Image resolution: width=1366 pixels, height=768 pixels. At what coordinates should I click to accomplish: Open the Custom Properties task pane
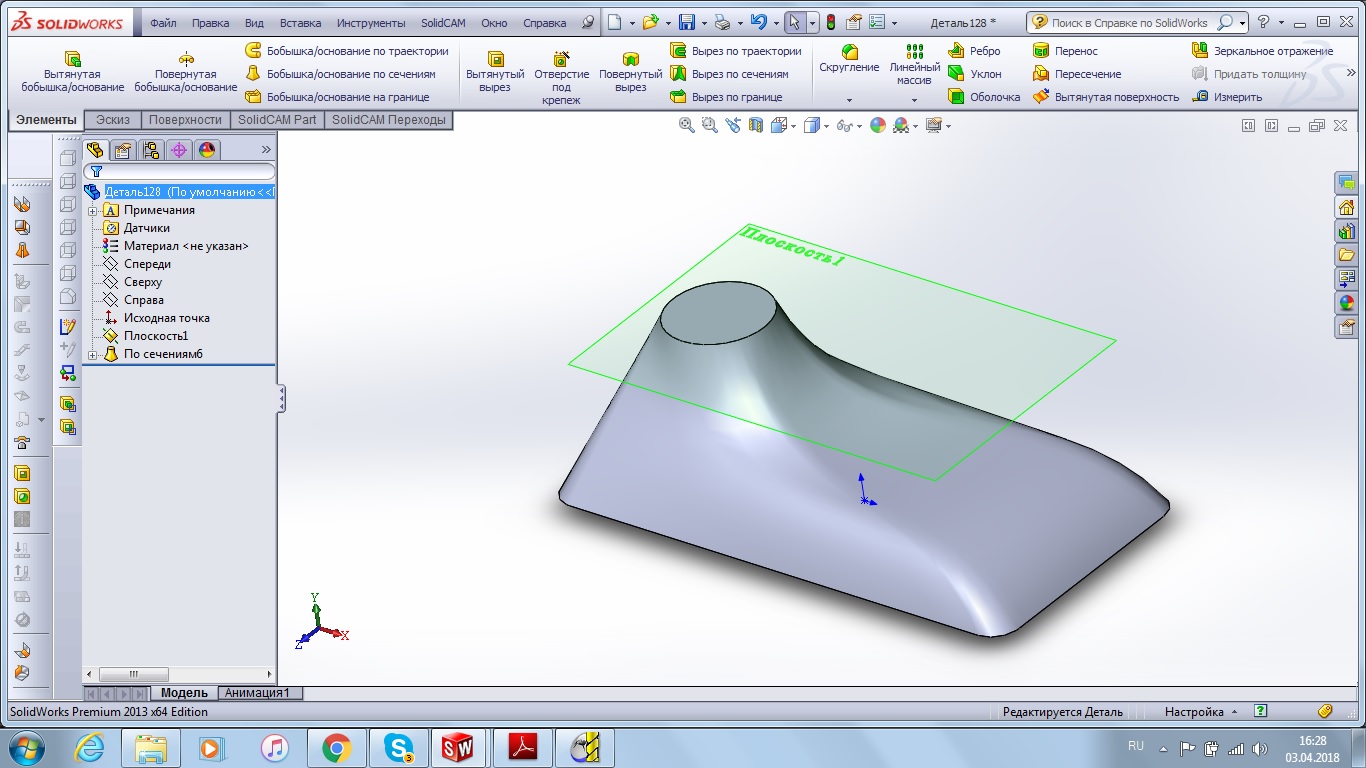1347,327
